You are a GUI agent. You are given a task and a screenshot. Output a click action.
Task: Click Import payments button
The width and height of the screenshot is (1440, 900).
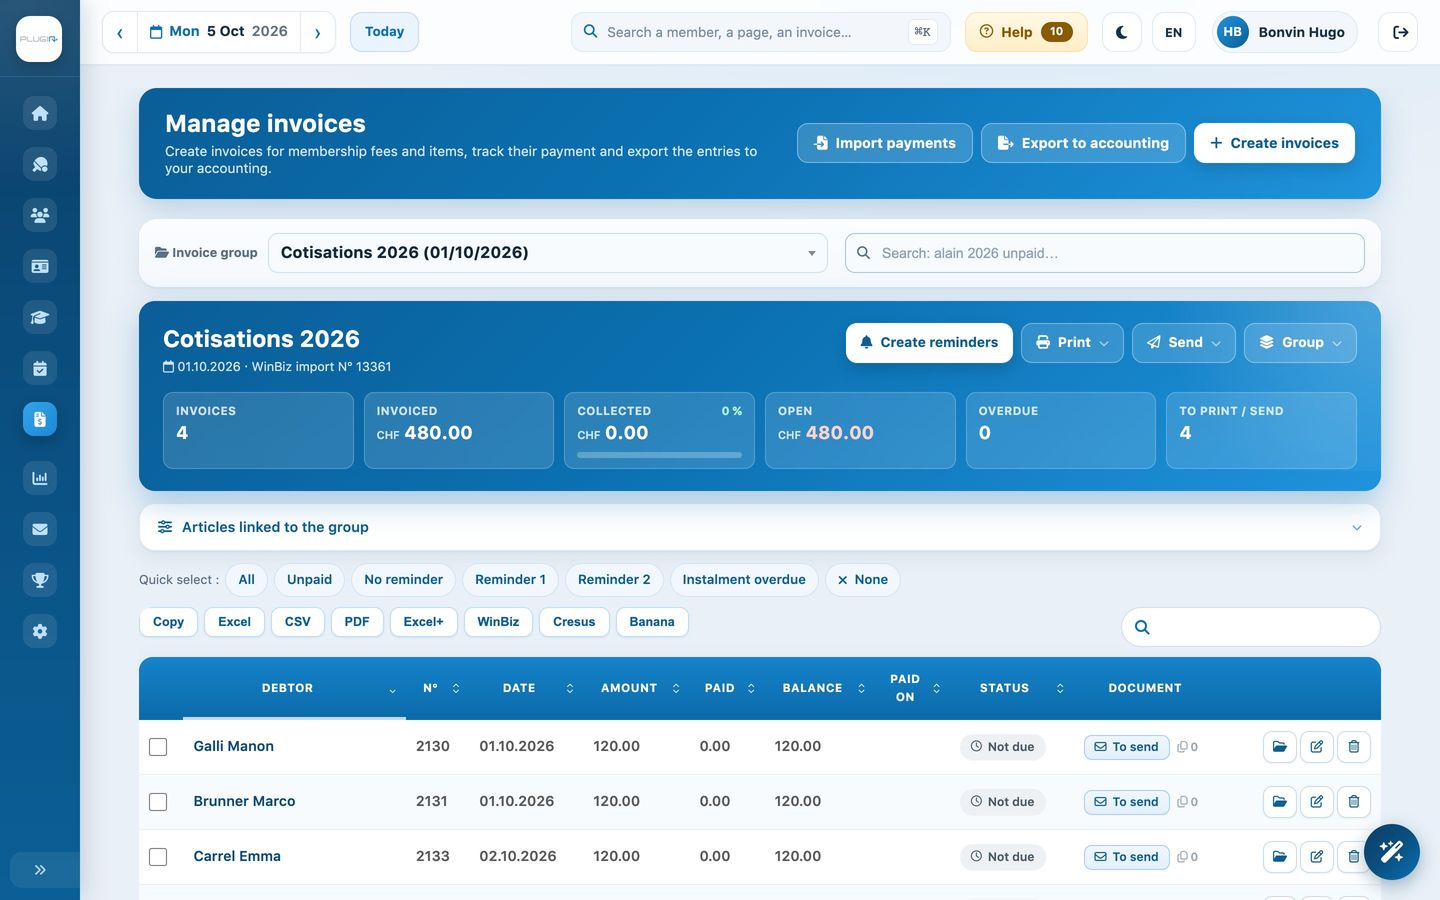[885, 143]
